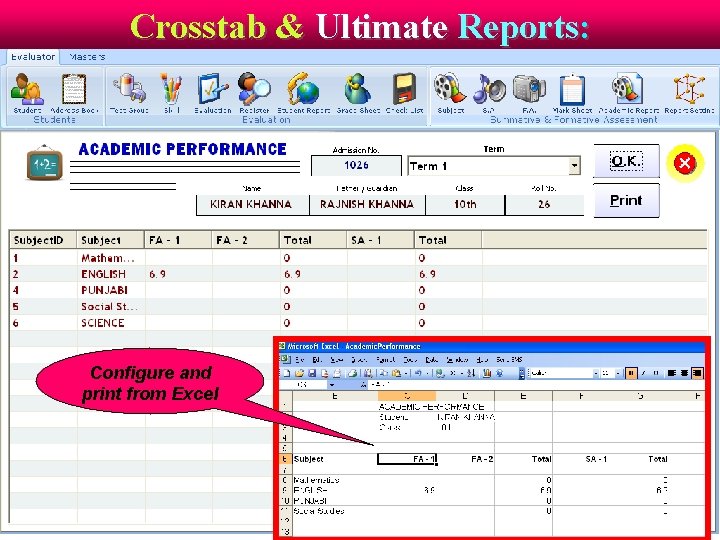Toggle Italic formatting in Excel

(644, 373)
